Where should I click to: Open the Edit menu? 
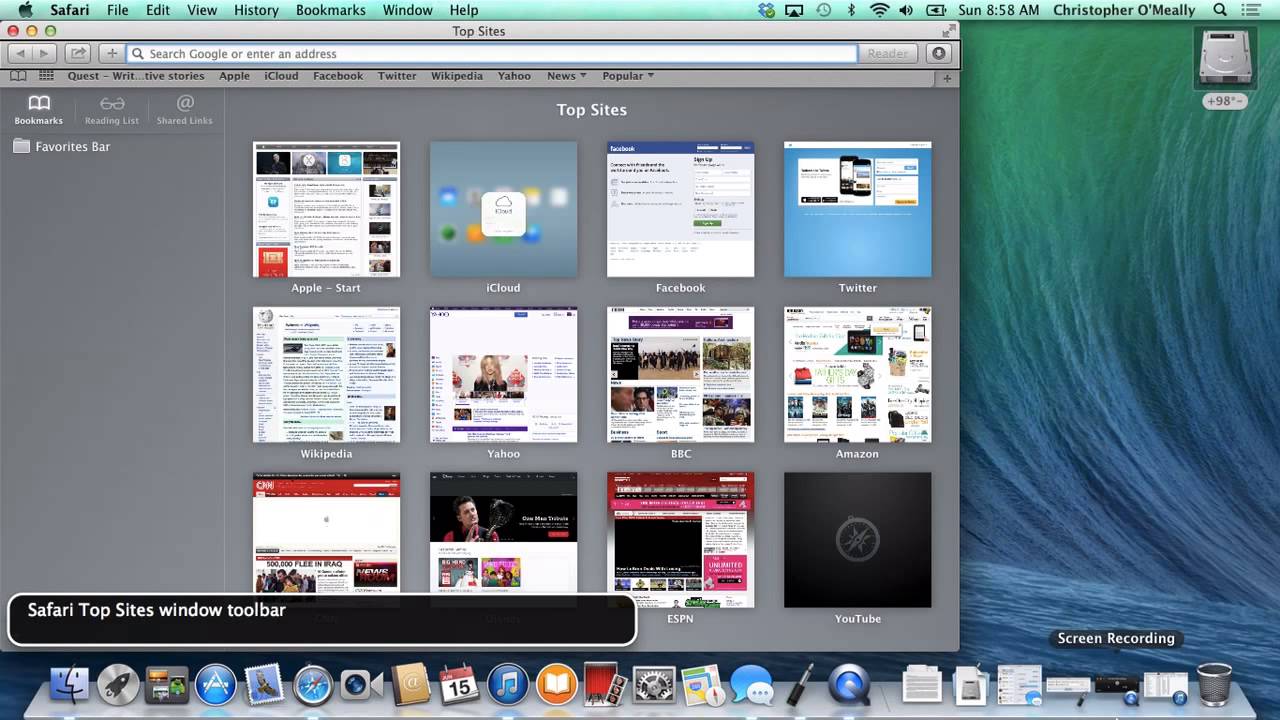(x=157, y=10)
